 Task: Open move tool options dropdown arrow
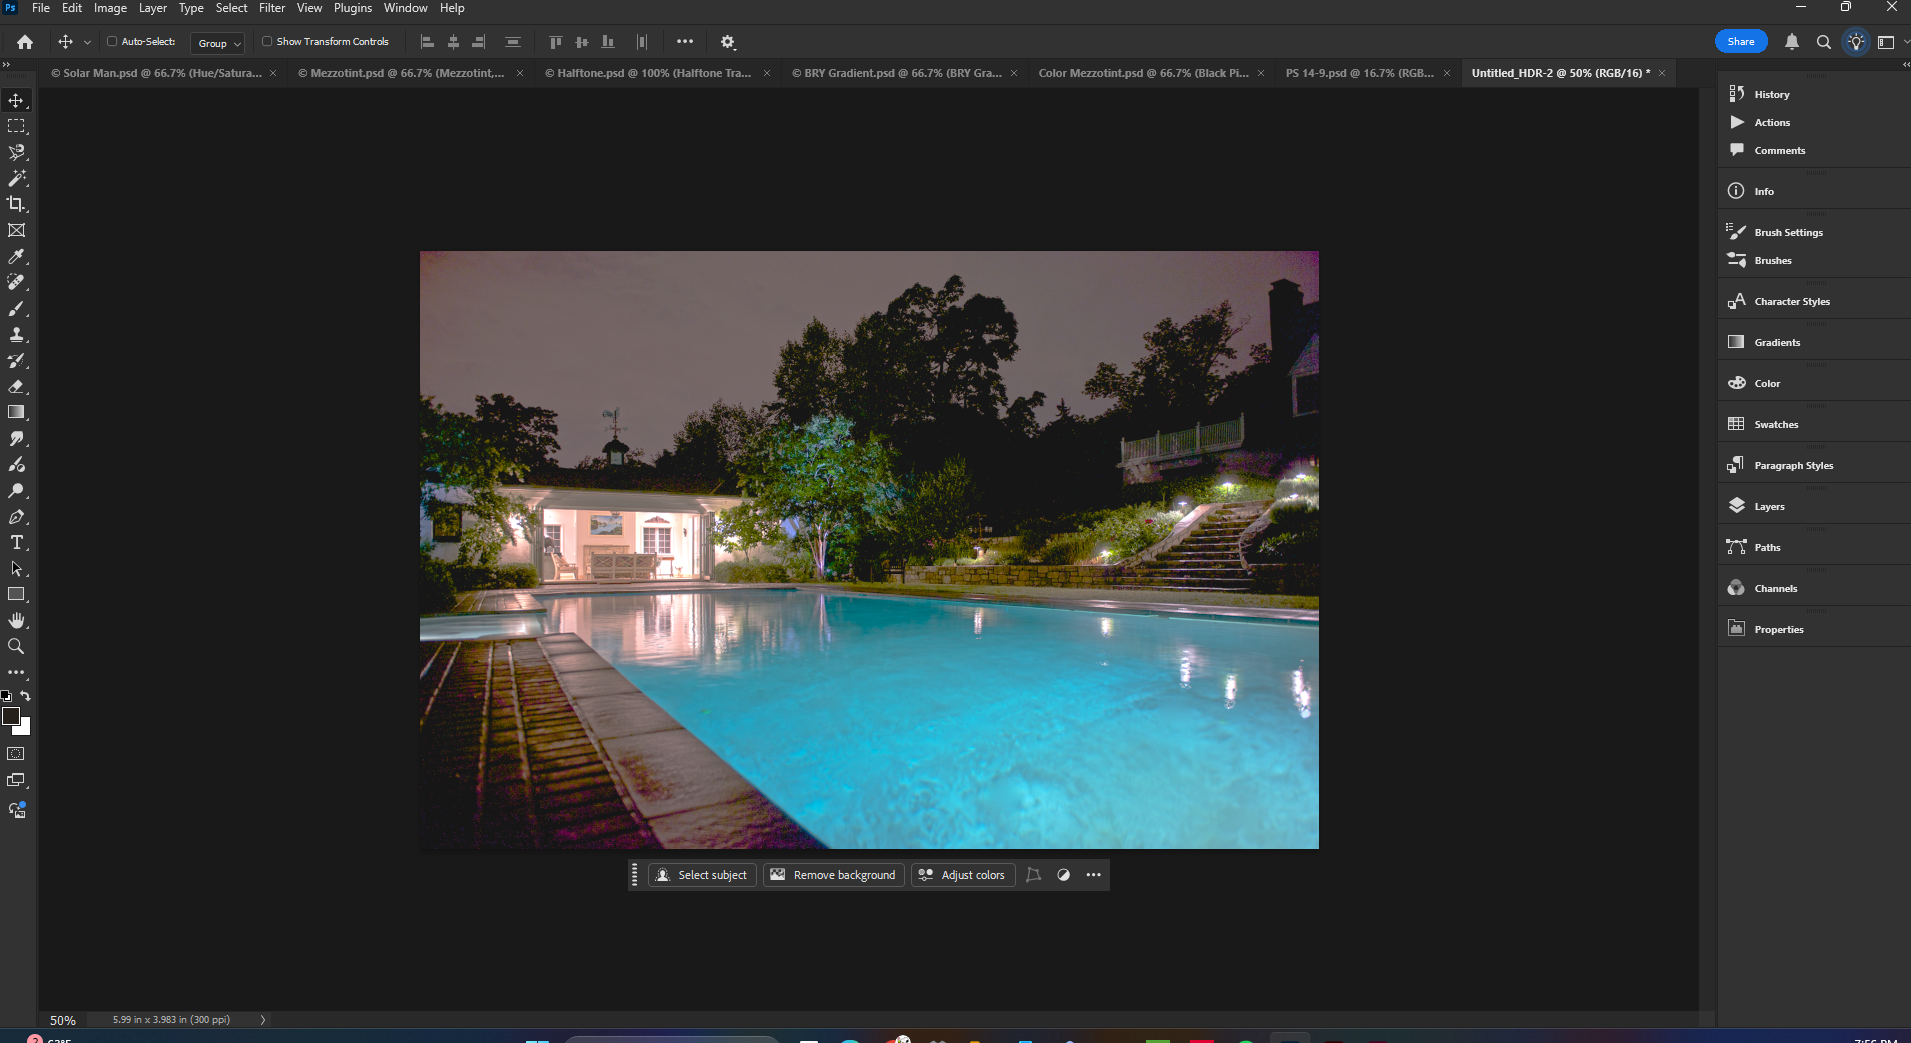click(x=88, y=42)
